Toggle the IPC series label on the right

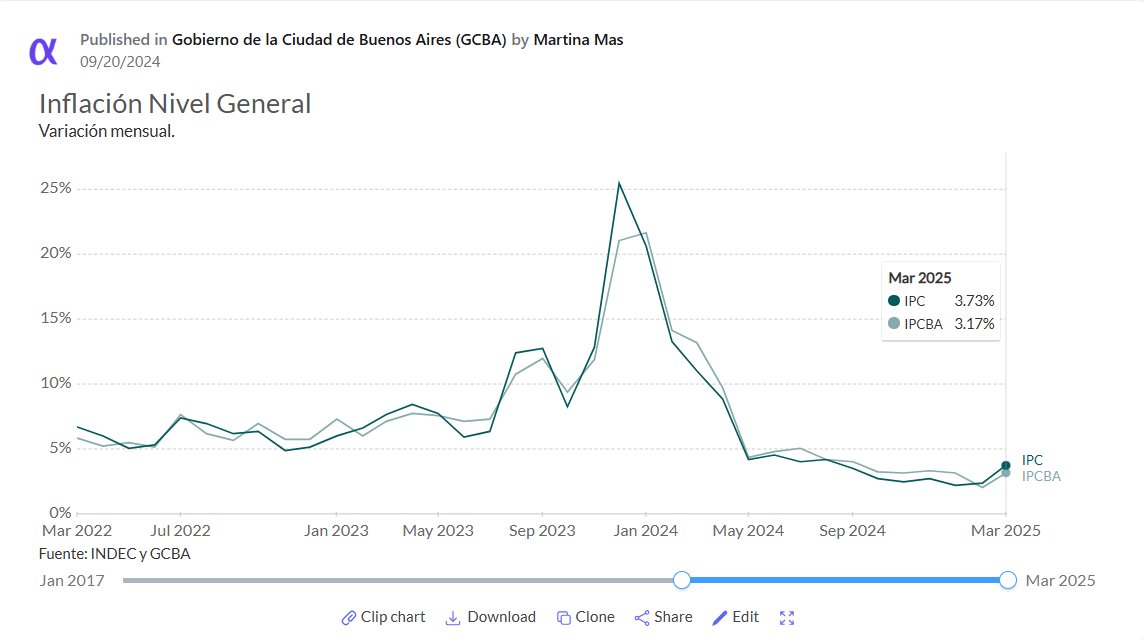(x=1031, y=460)
